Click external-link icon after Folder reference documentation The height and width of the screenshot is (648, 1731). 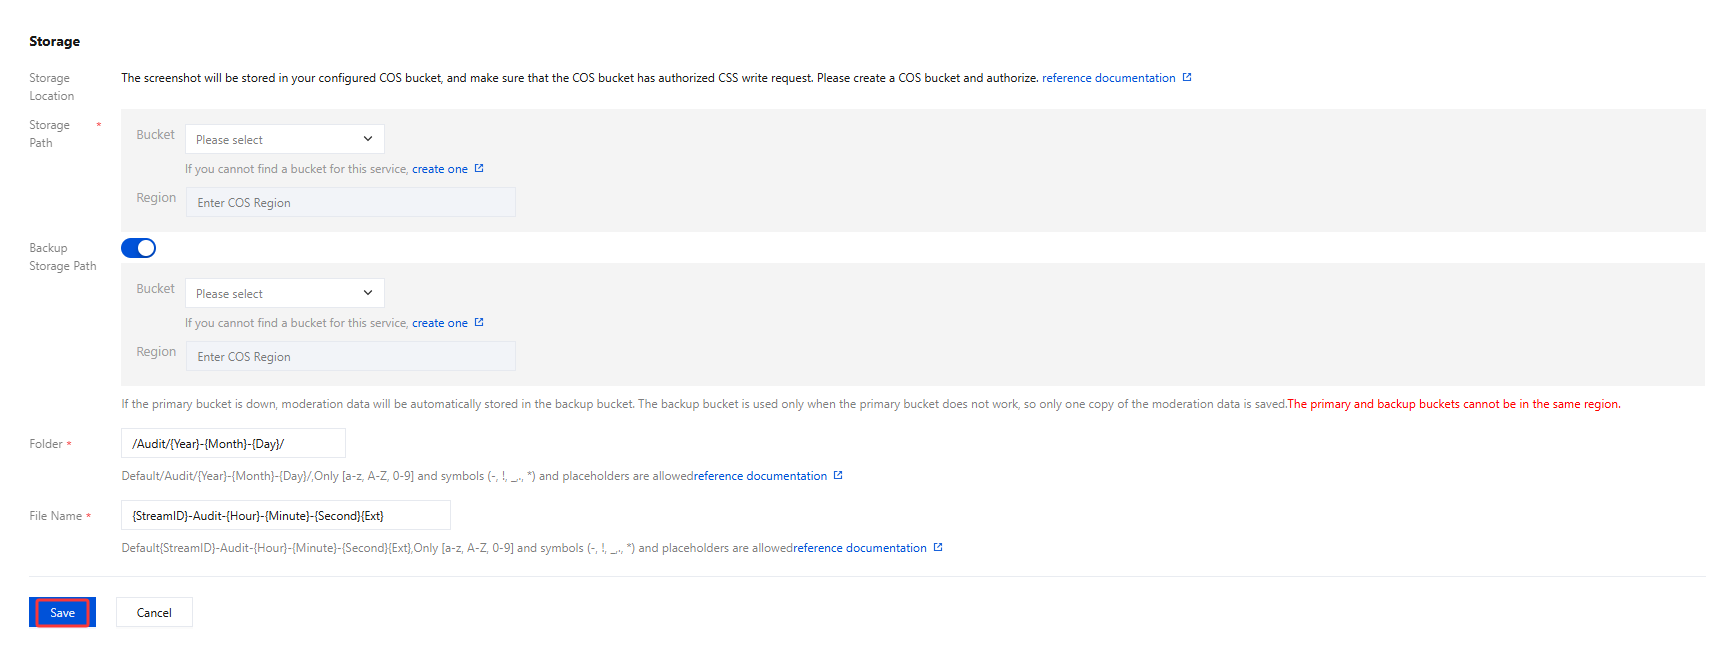pos(838,475)
